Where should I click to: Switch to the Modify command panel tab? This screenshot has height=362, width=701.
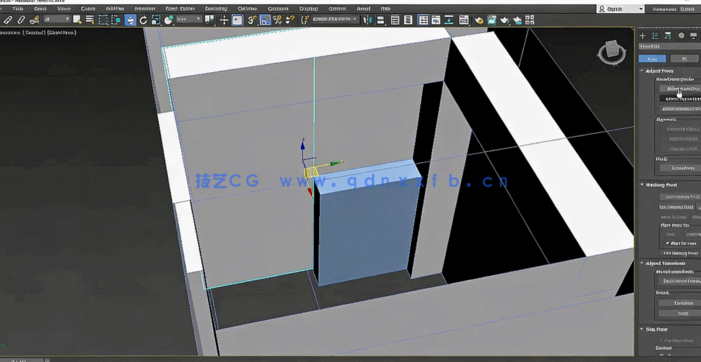pyautogui.click(x=655, y=36)
